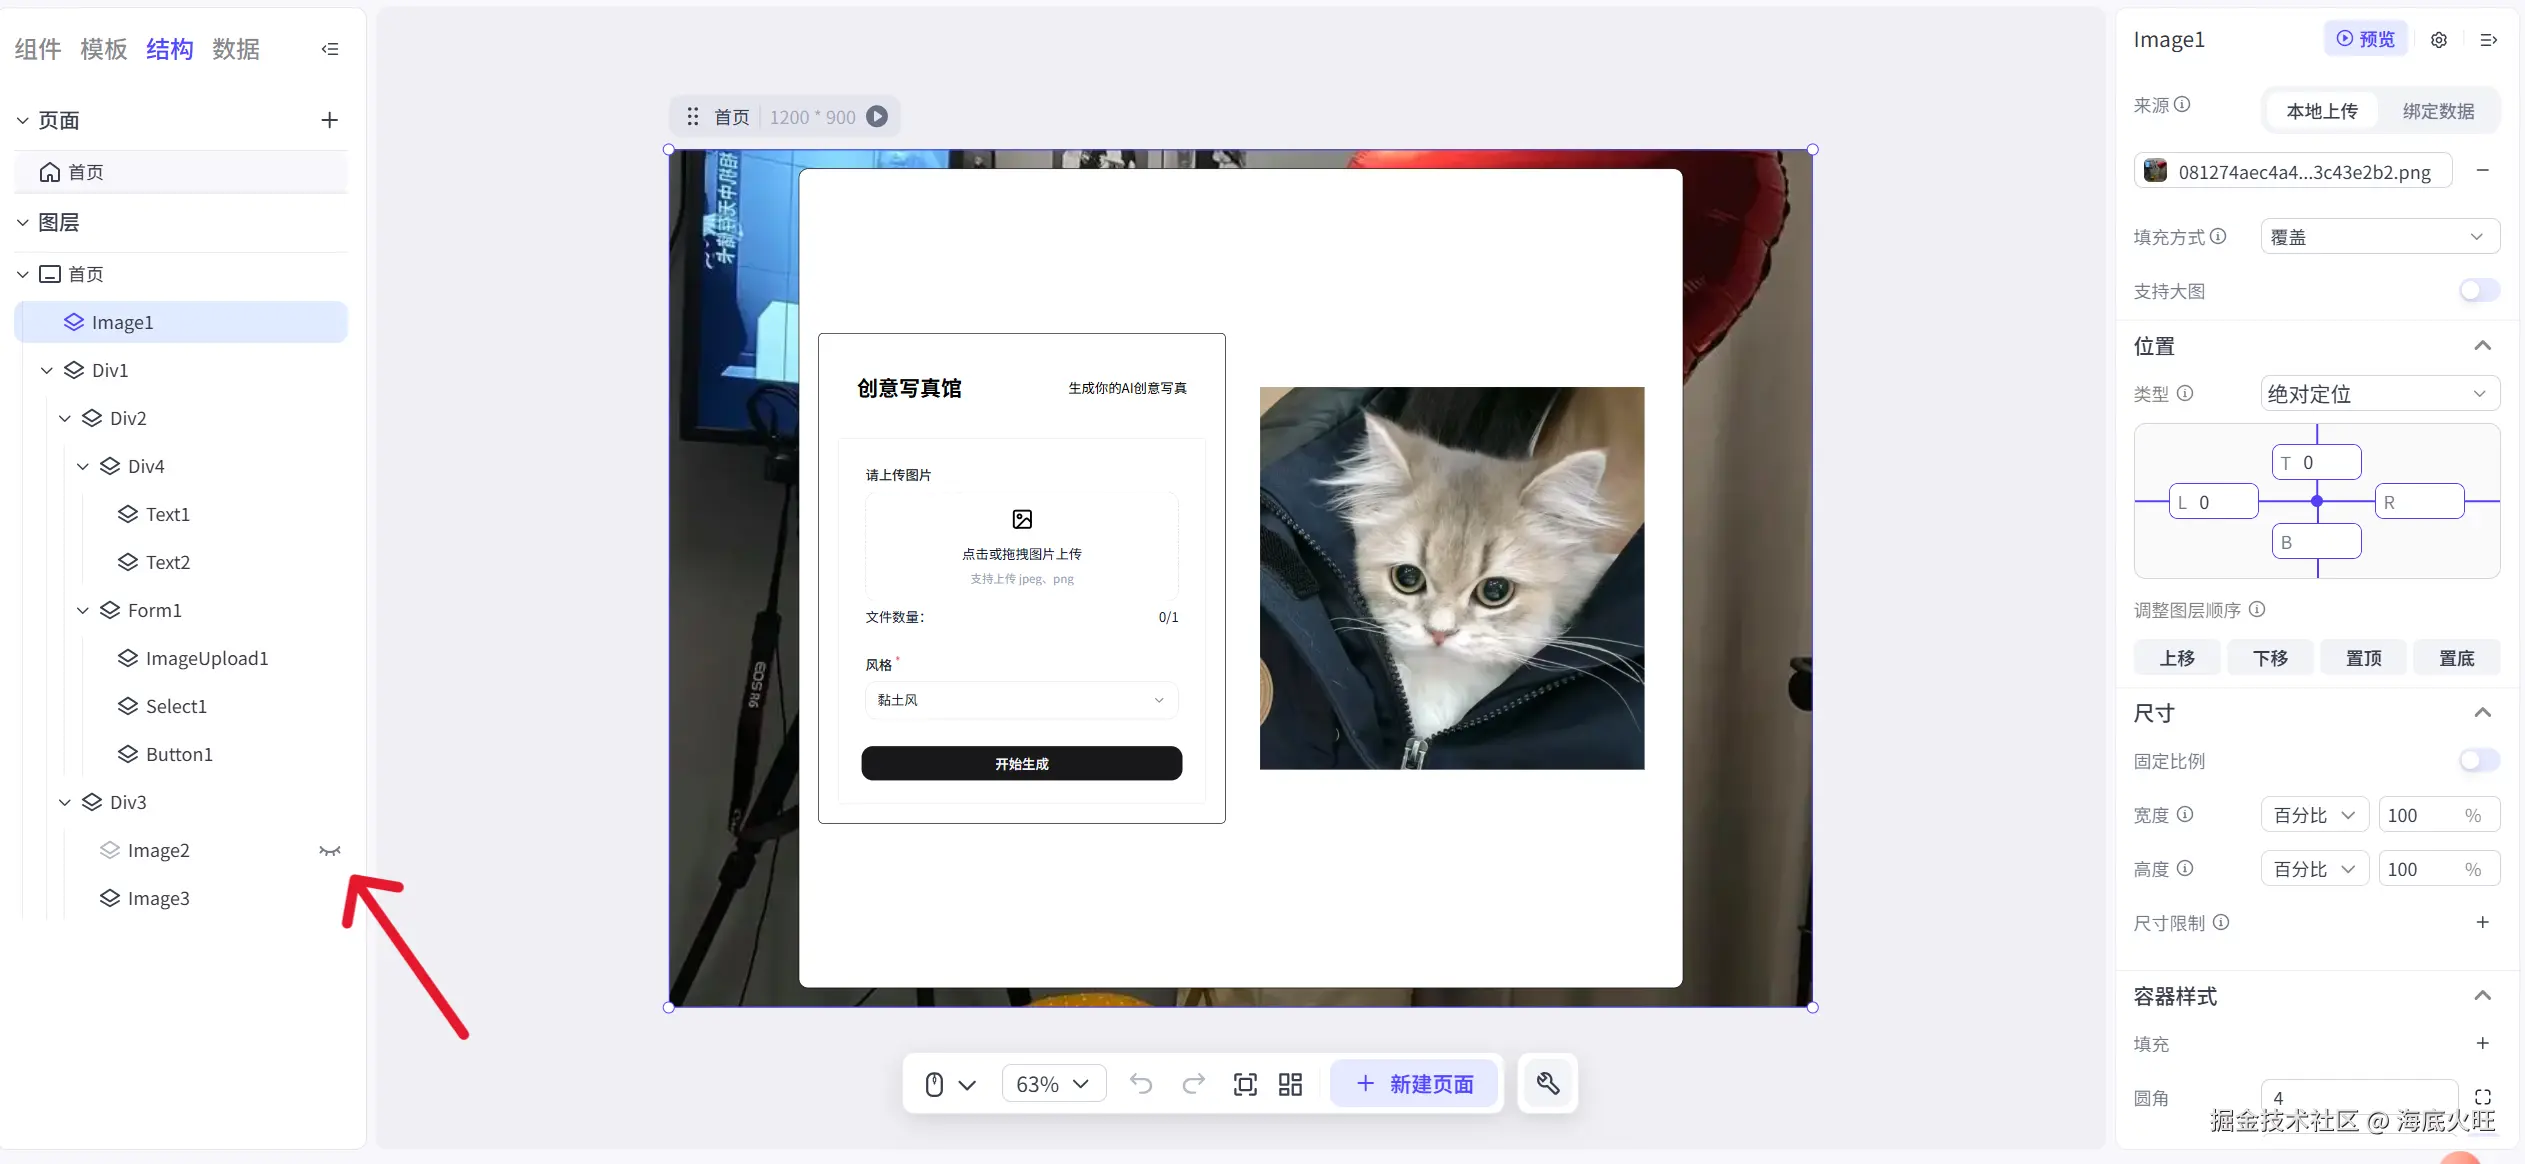Open the settings gear in top right

click(2438, 39)
